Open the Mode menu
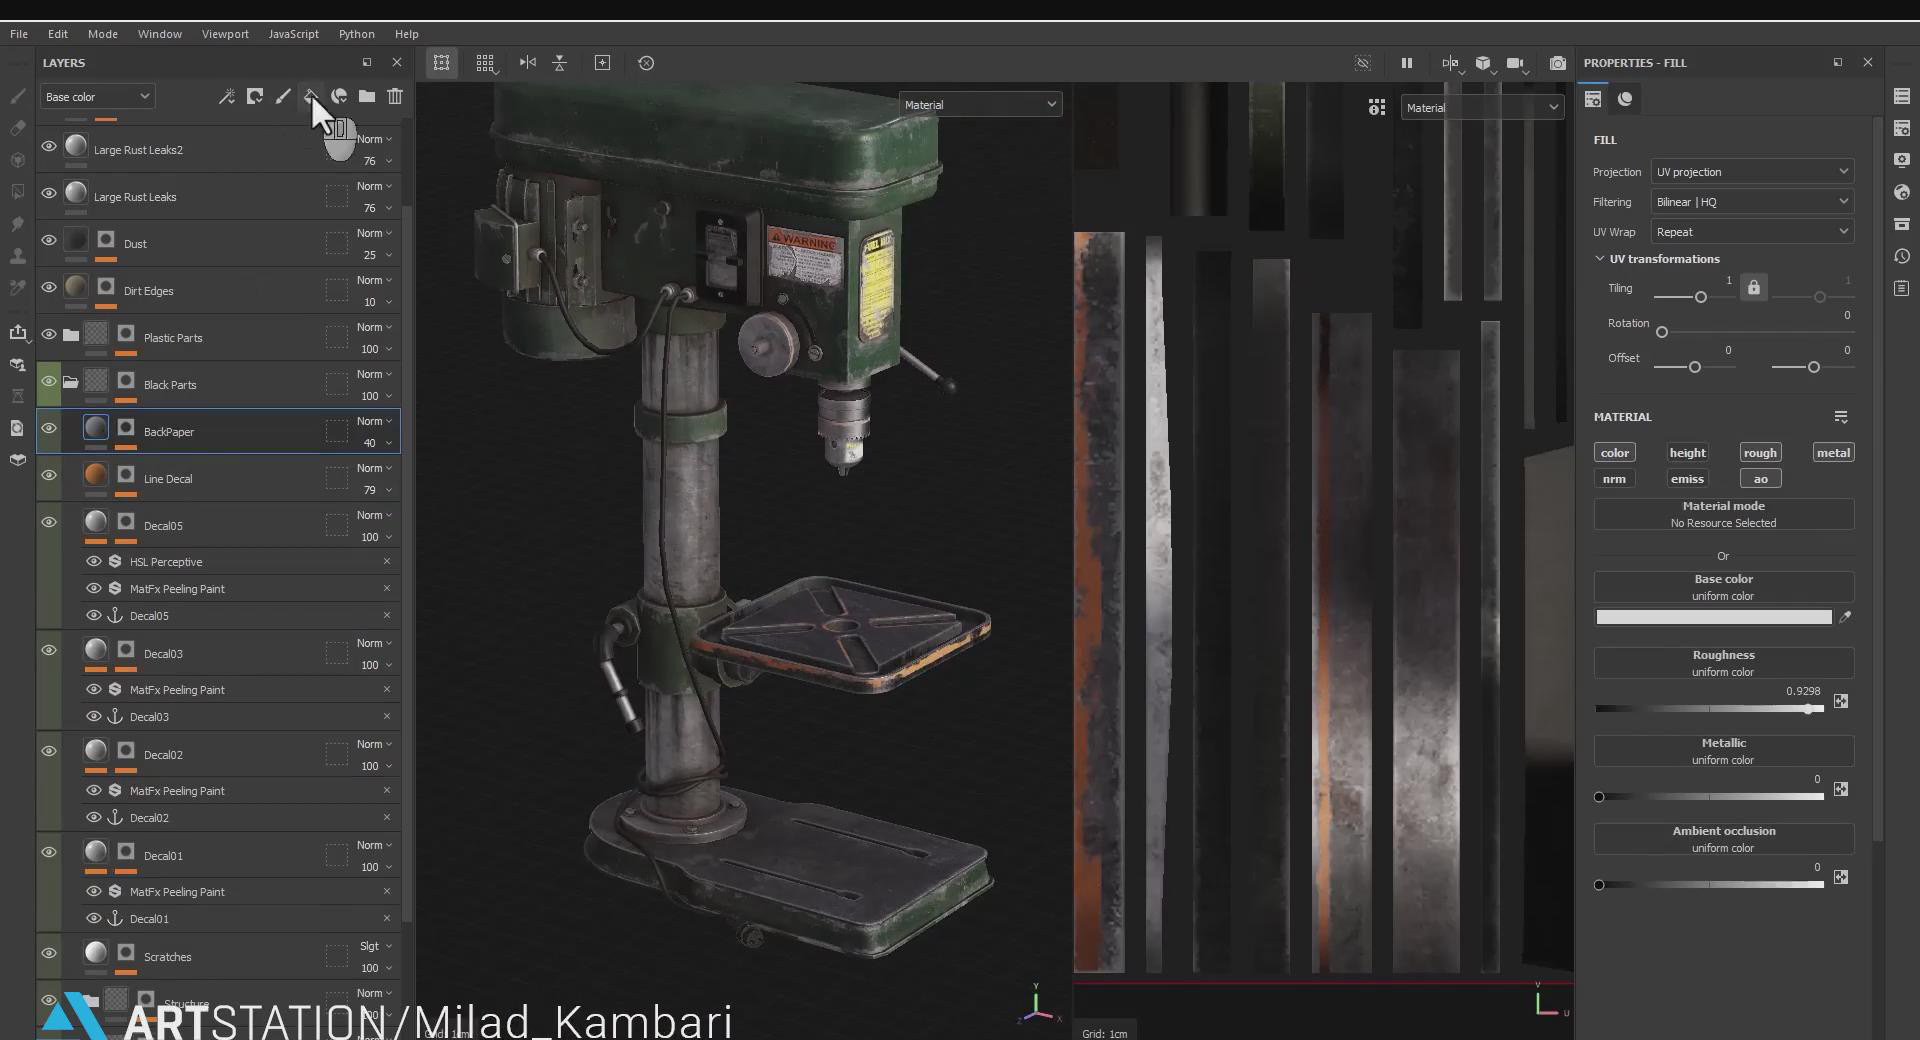Screen dimensions: 1920x1040 102,33
